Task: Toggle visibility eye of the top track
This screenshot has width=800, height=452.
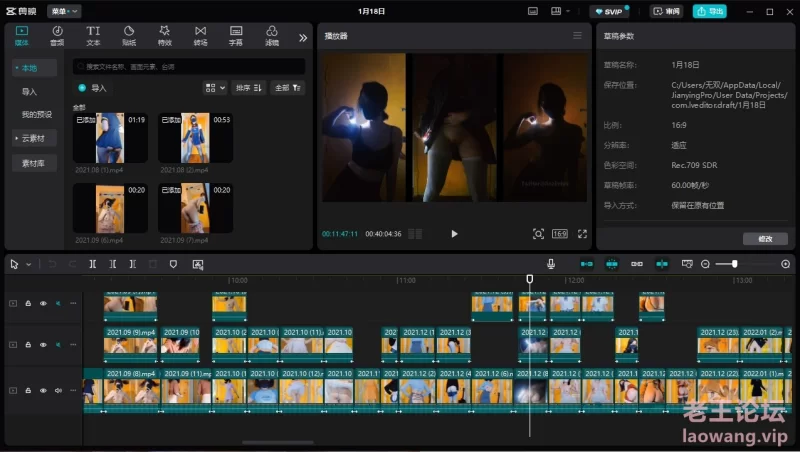Action: (x=43, y=303)
